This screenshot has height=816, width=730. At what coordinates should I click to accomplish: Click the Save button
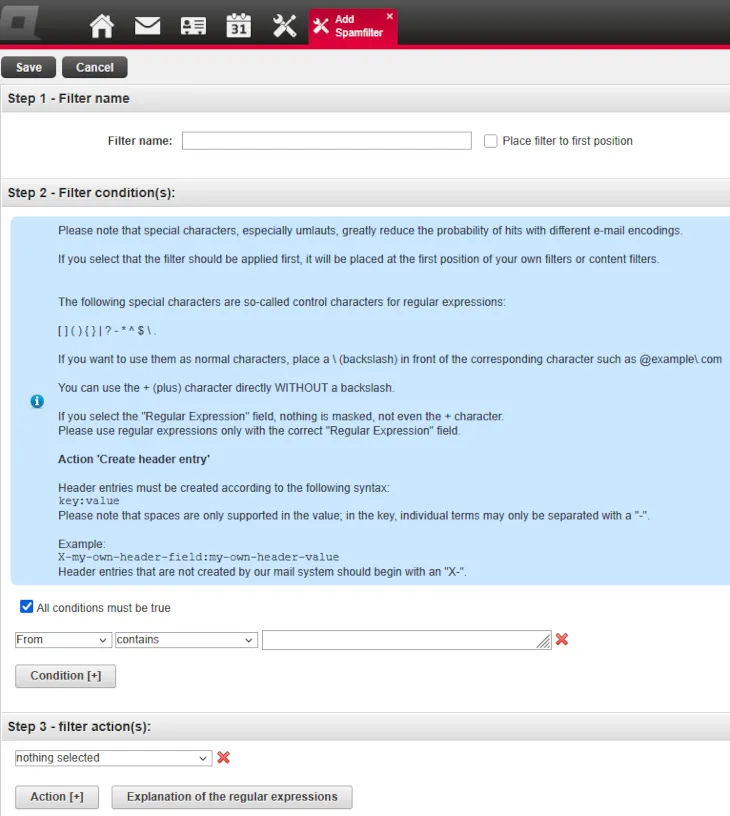[x=29, y=67]
